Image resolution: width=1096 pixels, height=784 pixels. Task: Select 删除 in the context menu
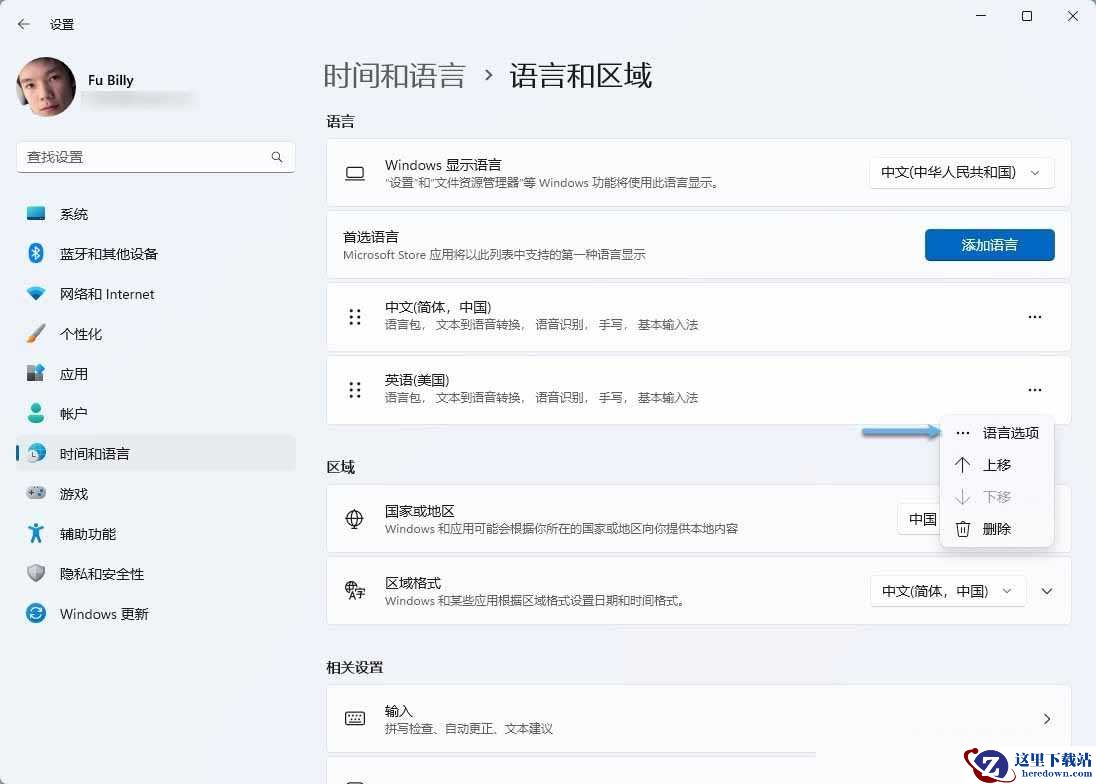coord(997,529)
